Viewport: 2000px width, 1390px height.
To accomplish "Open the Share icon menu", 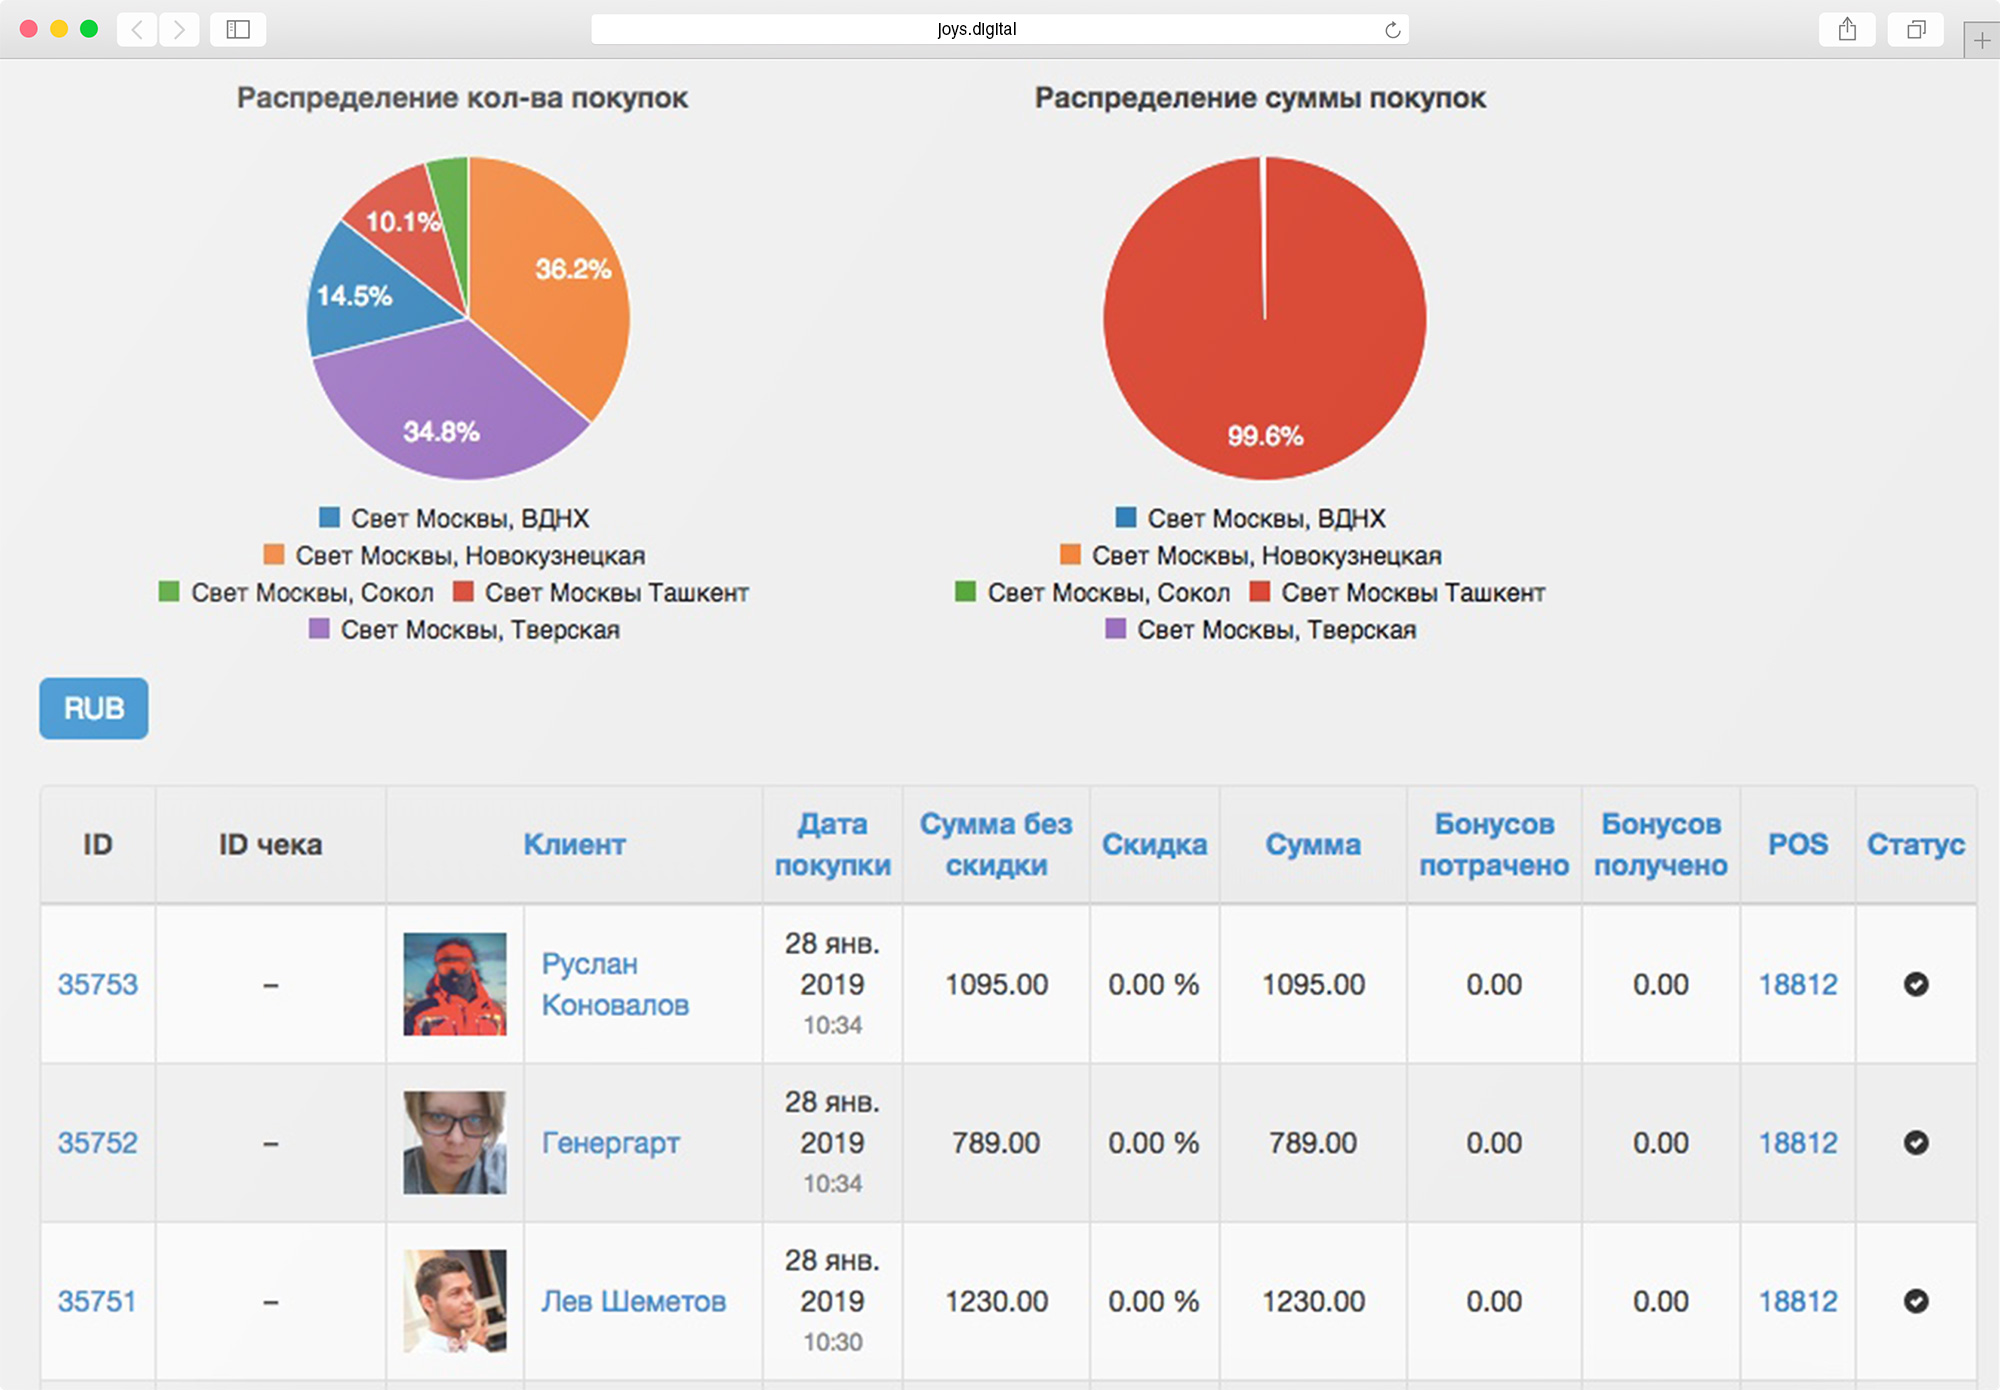I will 1847,29.
